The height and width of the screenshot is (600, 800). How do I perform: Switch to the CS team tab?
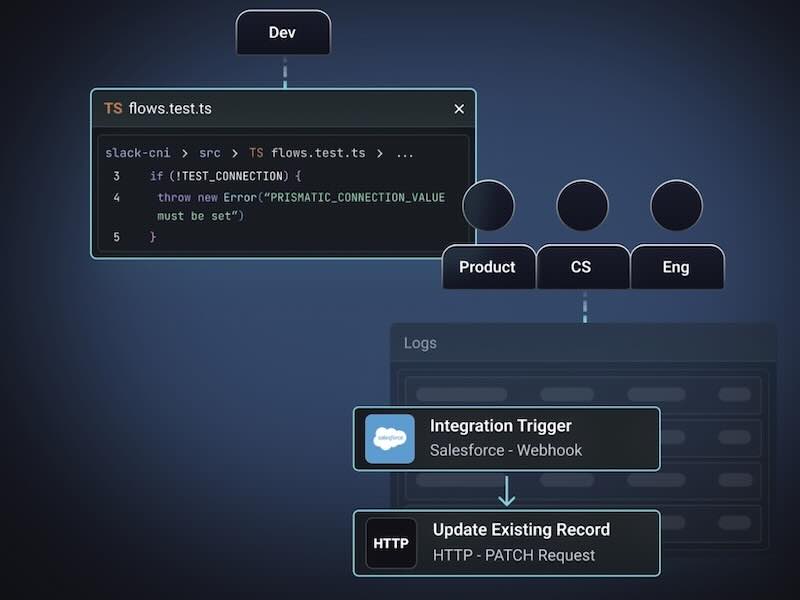tap(581, 267)
